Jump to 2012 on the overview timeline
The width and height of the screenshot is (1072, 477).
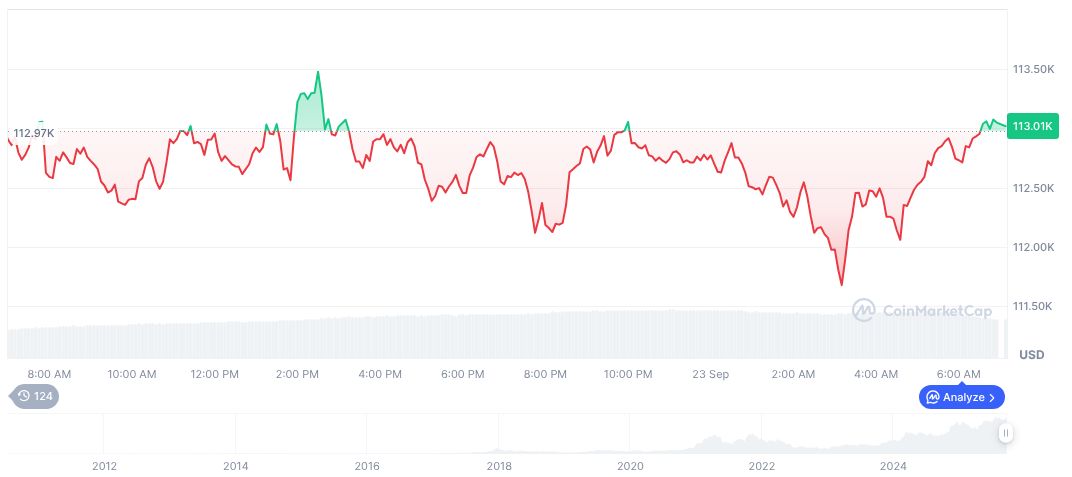104,465
